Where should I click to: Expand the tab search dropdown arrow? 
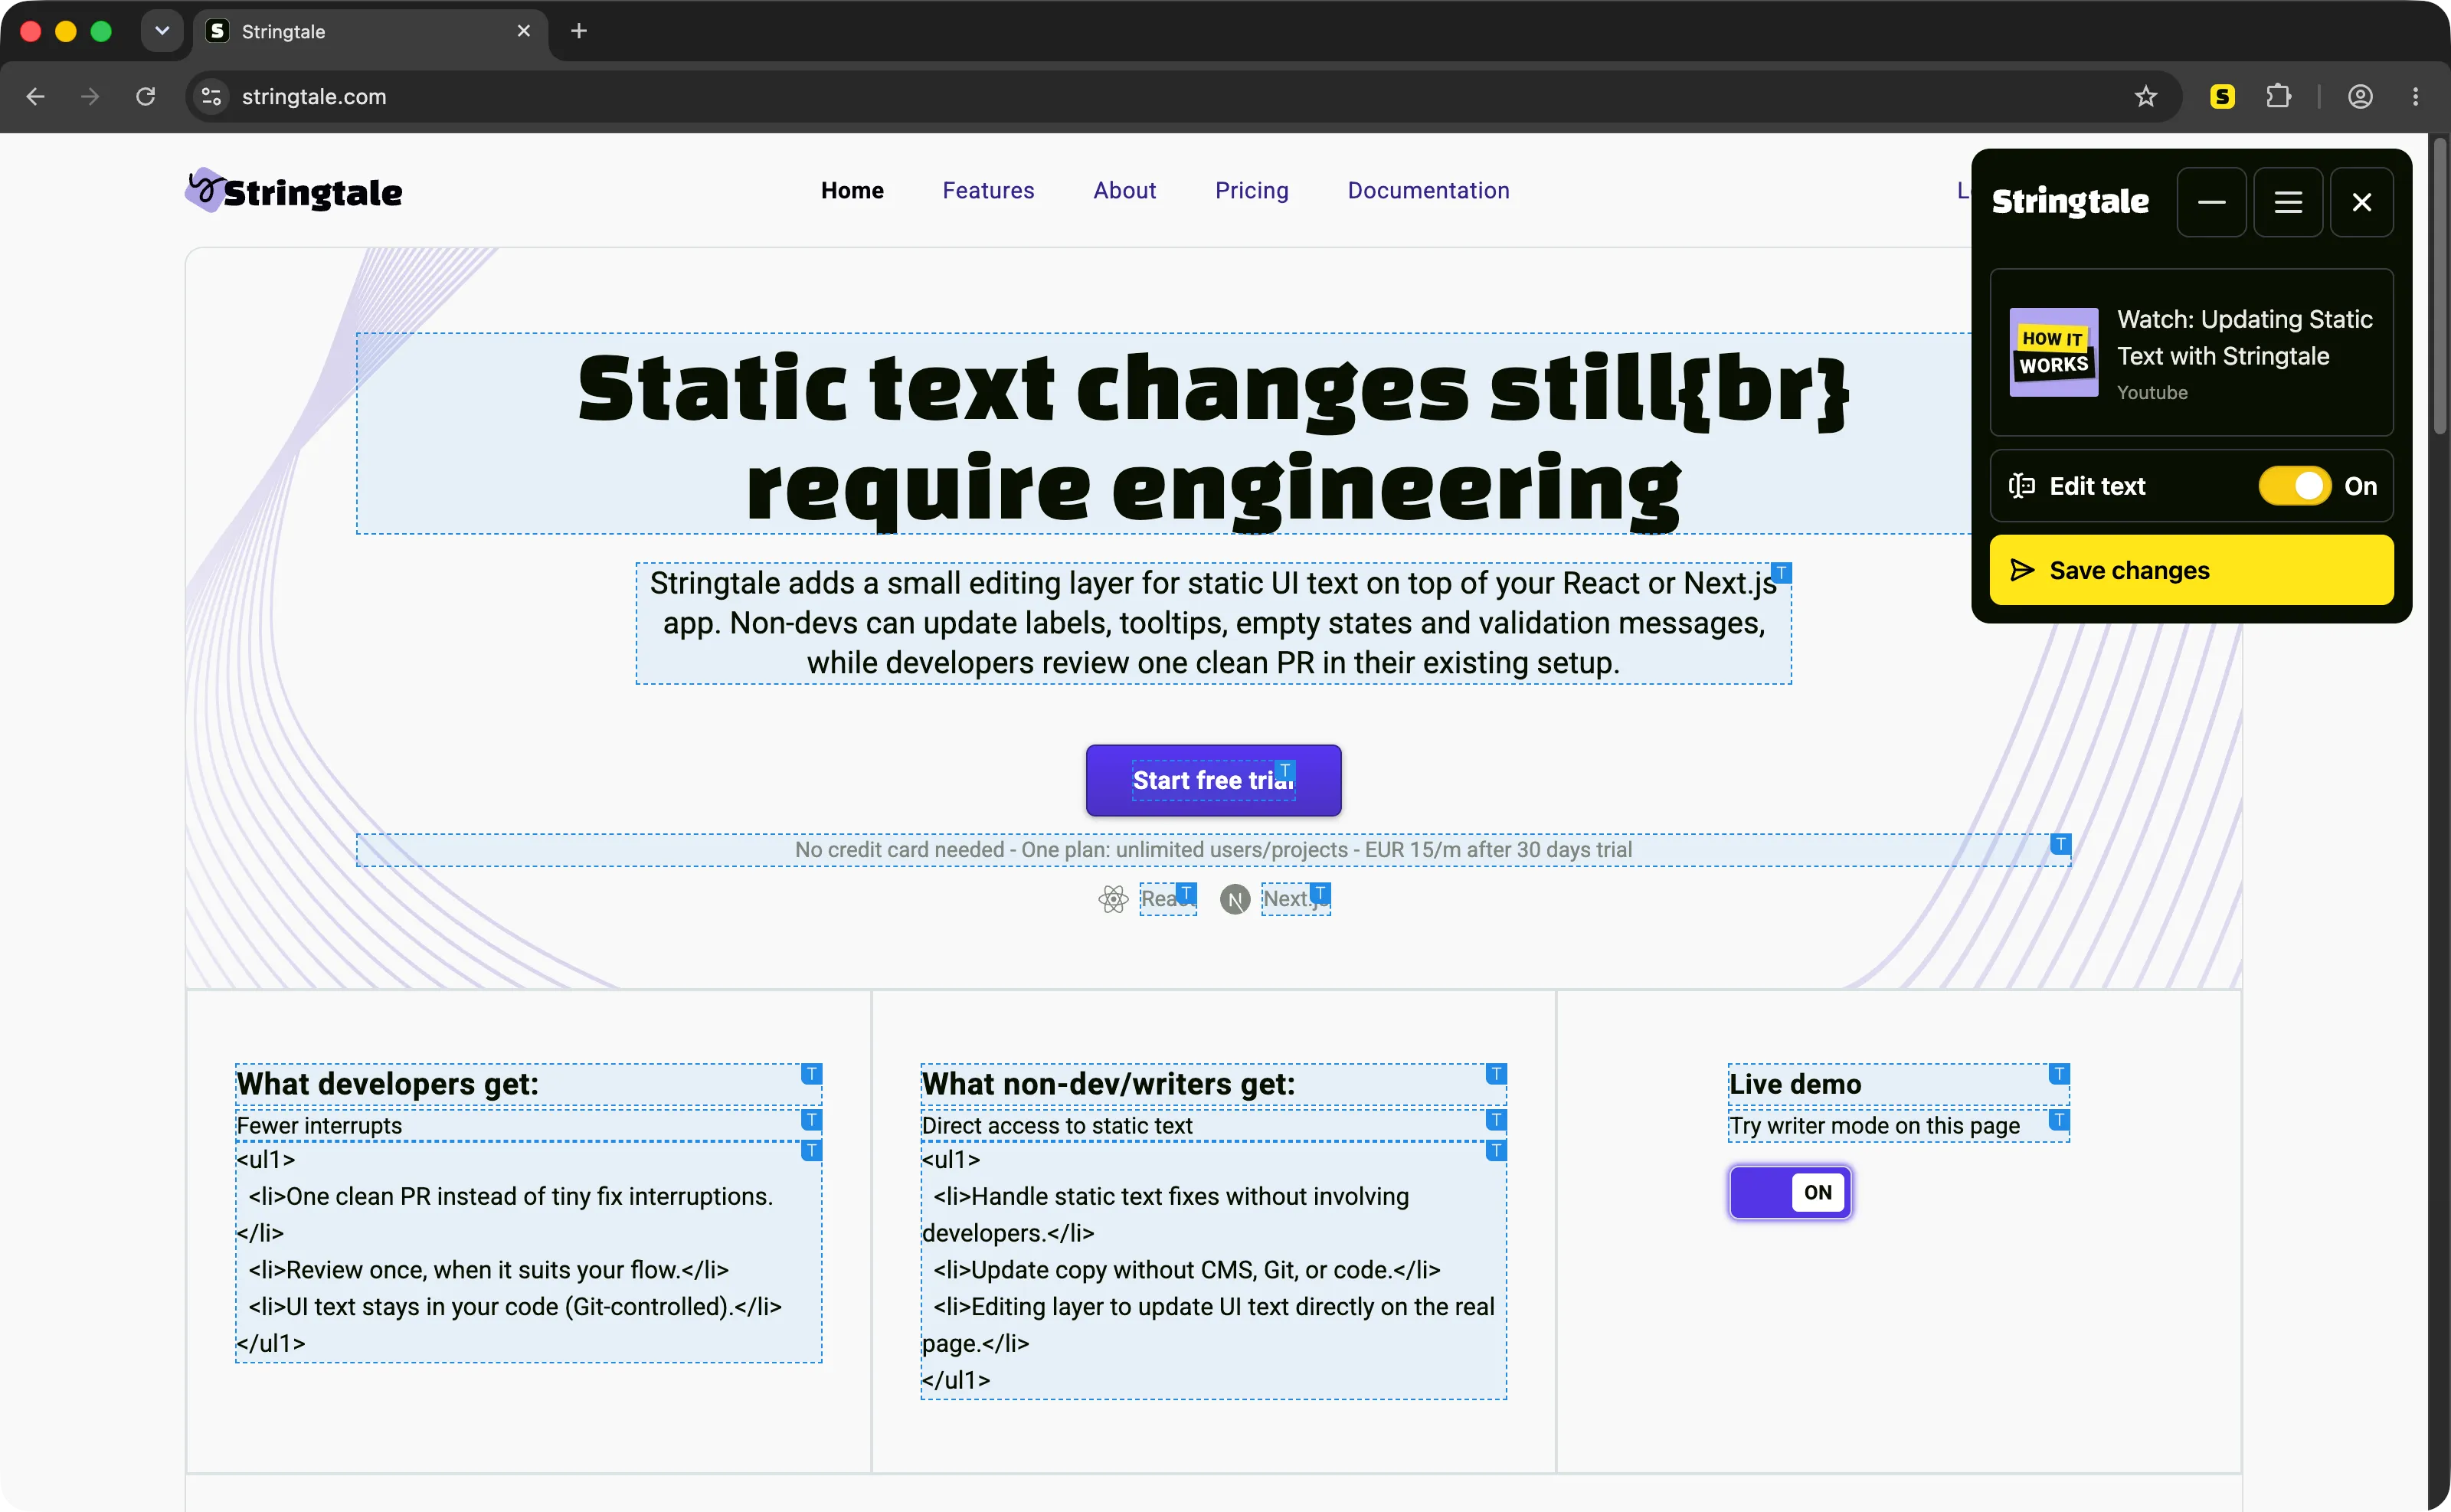click(162, 31)
